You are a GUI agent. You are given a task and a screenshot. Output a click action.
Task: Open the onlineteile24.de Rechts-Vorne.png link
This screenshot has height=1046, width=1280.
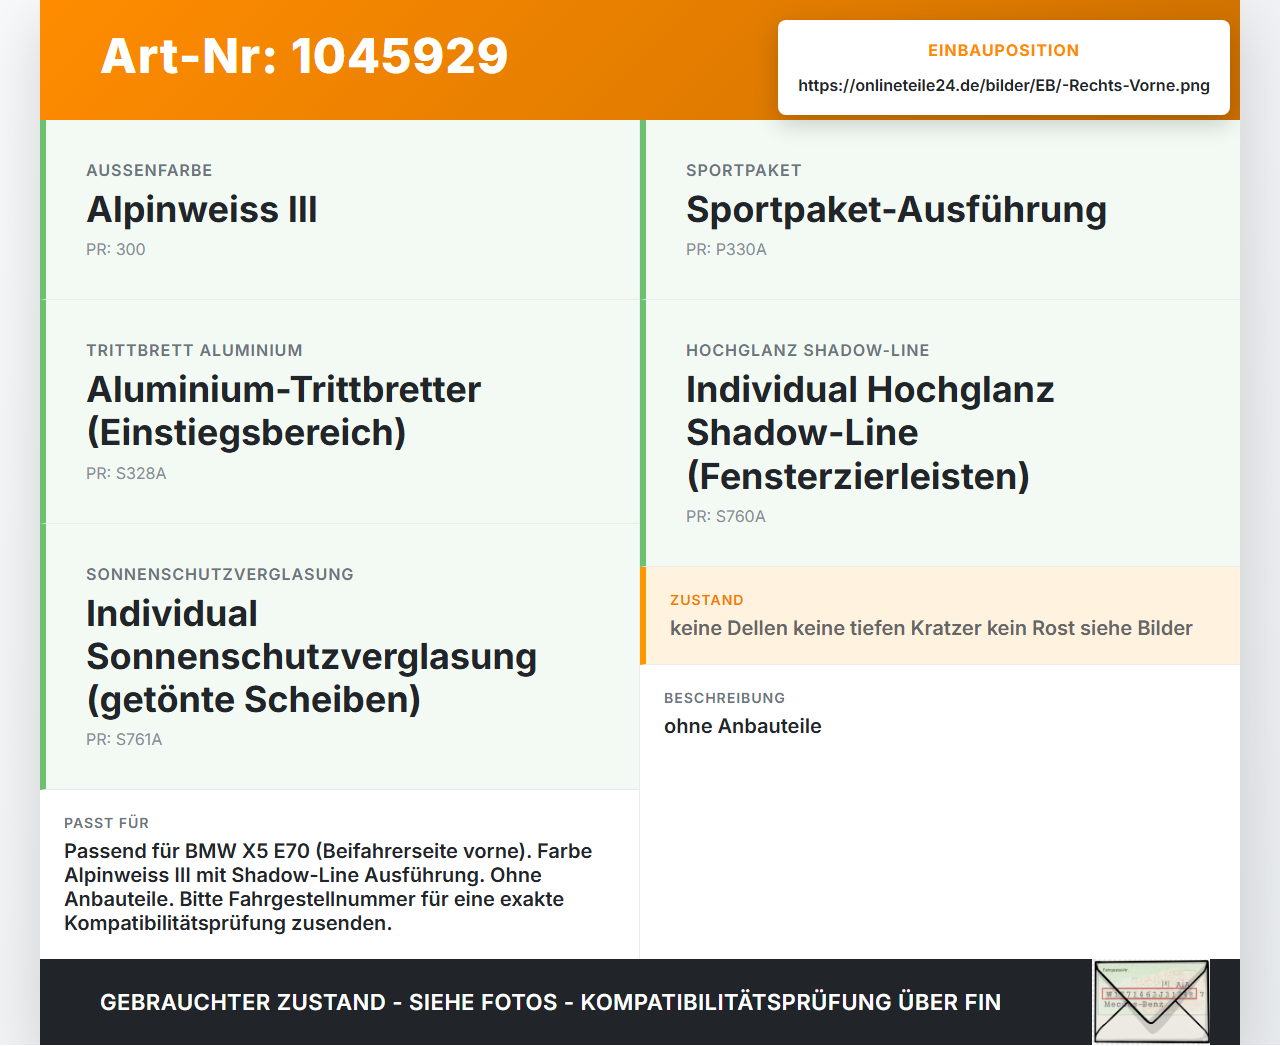(x=1004, y=86)
